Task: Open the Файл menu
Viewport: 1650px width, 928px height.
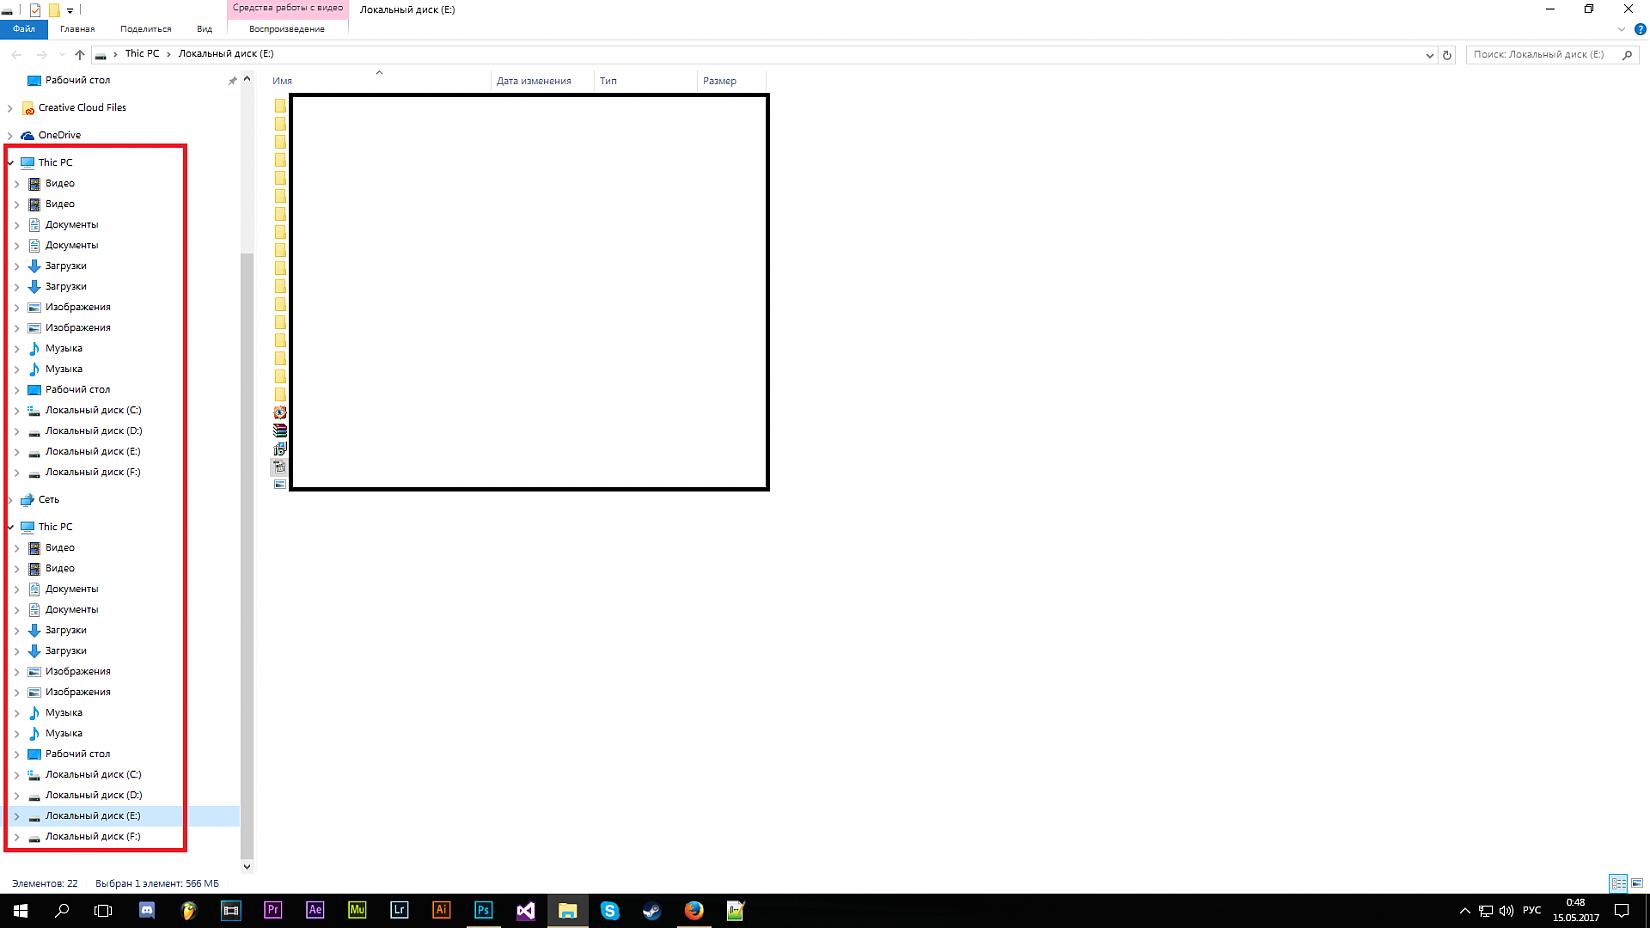Action: (24, 29)
